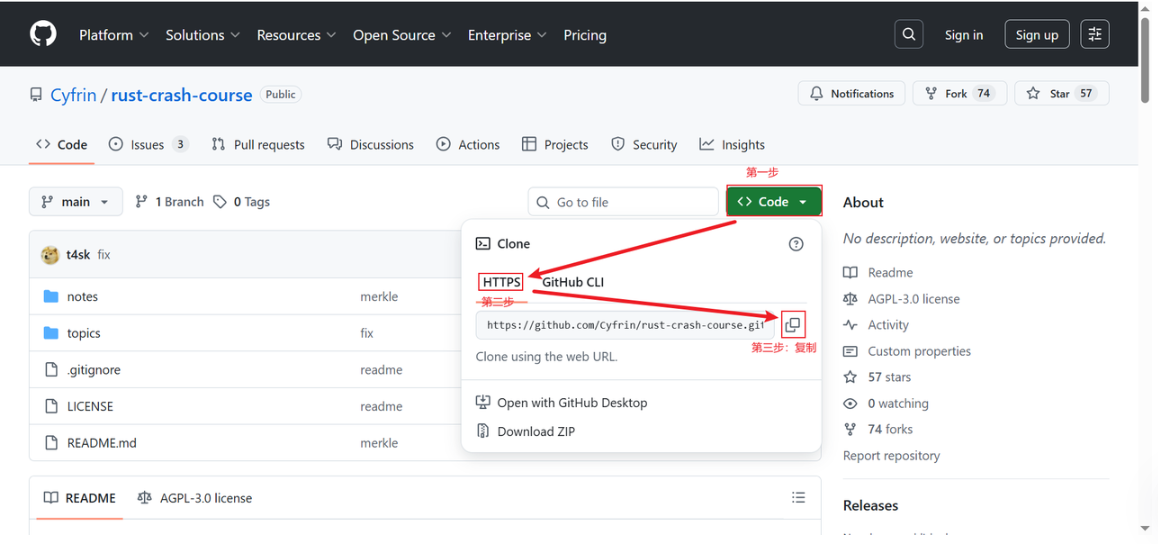The width and height of the screenshot is (1158, 544).
Task: Expand the Enterprise menu
Action: tap(507, 35)
